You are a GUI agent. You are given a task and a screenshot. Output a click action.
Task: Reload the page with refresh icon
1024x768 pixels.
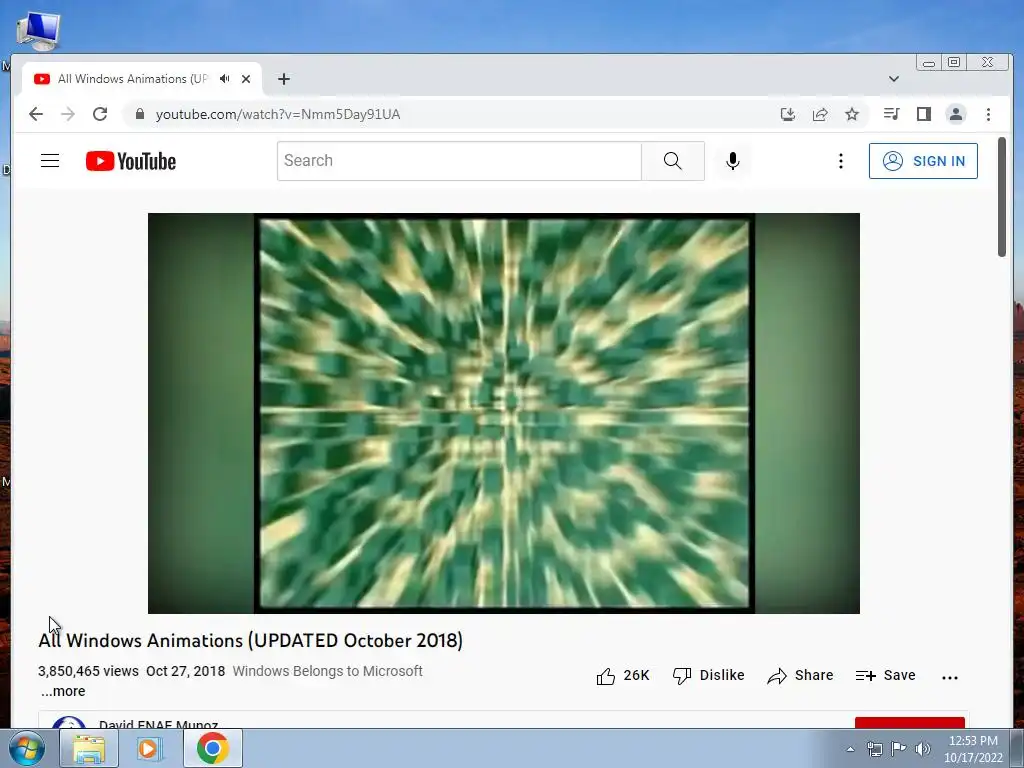(x=100, y=114)
